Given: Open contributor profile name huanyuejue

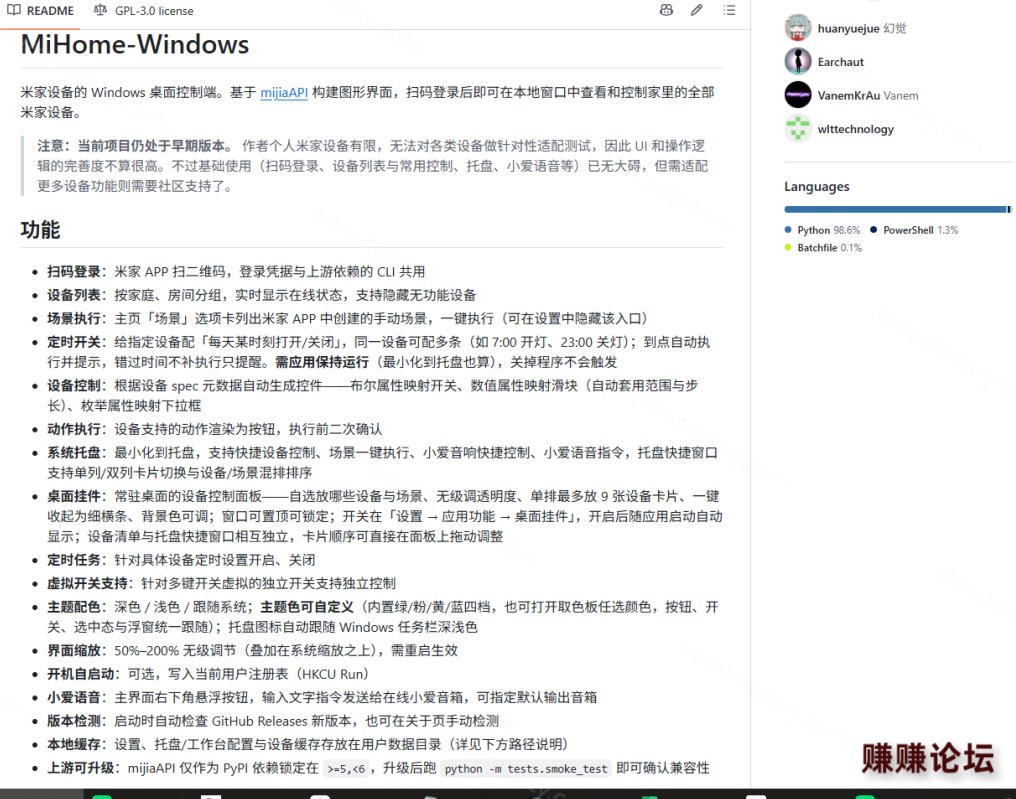Looking at the screenshot, I should coord(848,29).
